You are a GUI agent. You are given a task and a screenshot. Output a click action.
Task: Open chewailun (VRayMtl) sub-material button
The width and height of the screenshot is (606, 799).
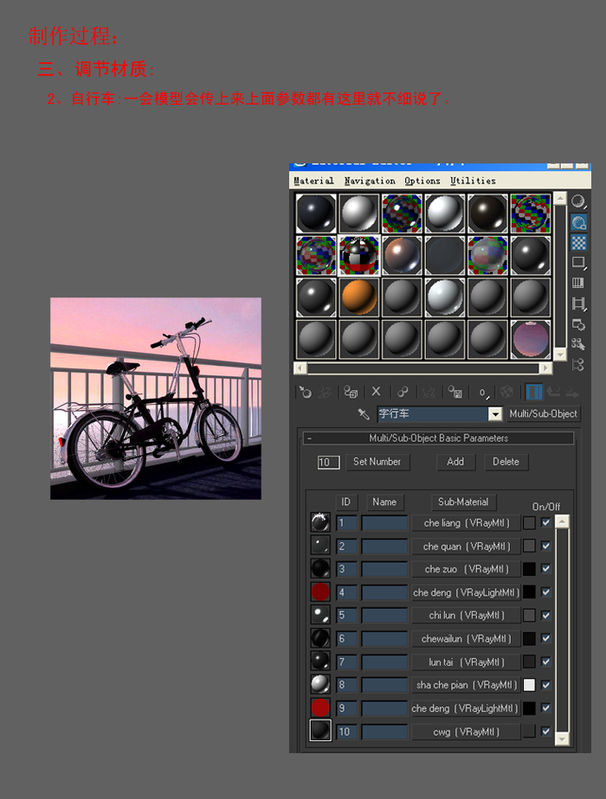pyautogui.click(x=466, y=638)
